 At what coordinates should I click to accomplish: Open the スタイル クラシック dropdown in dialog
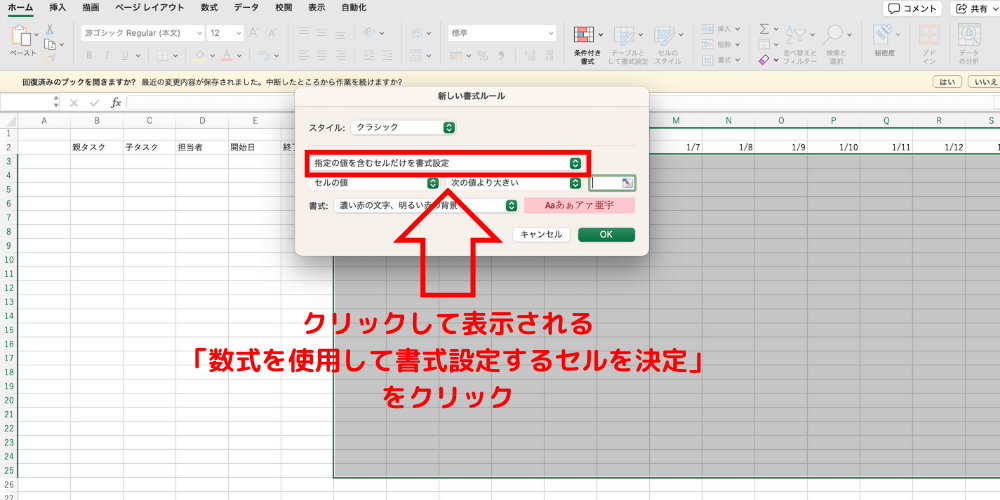pyautogui.click(x=404, y=128)
